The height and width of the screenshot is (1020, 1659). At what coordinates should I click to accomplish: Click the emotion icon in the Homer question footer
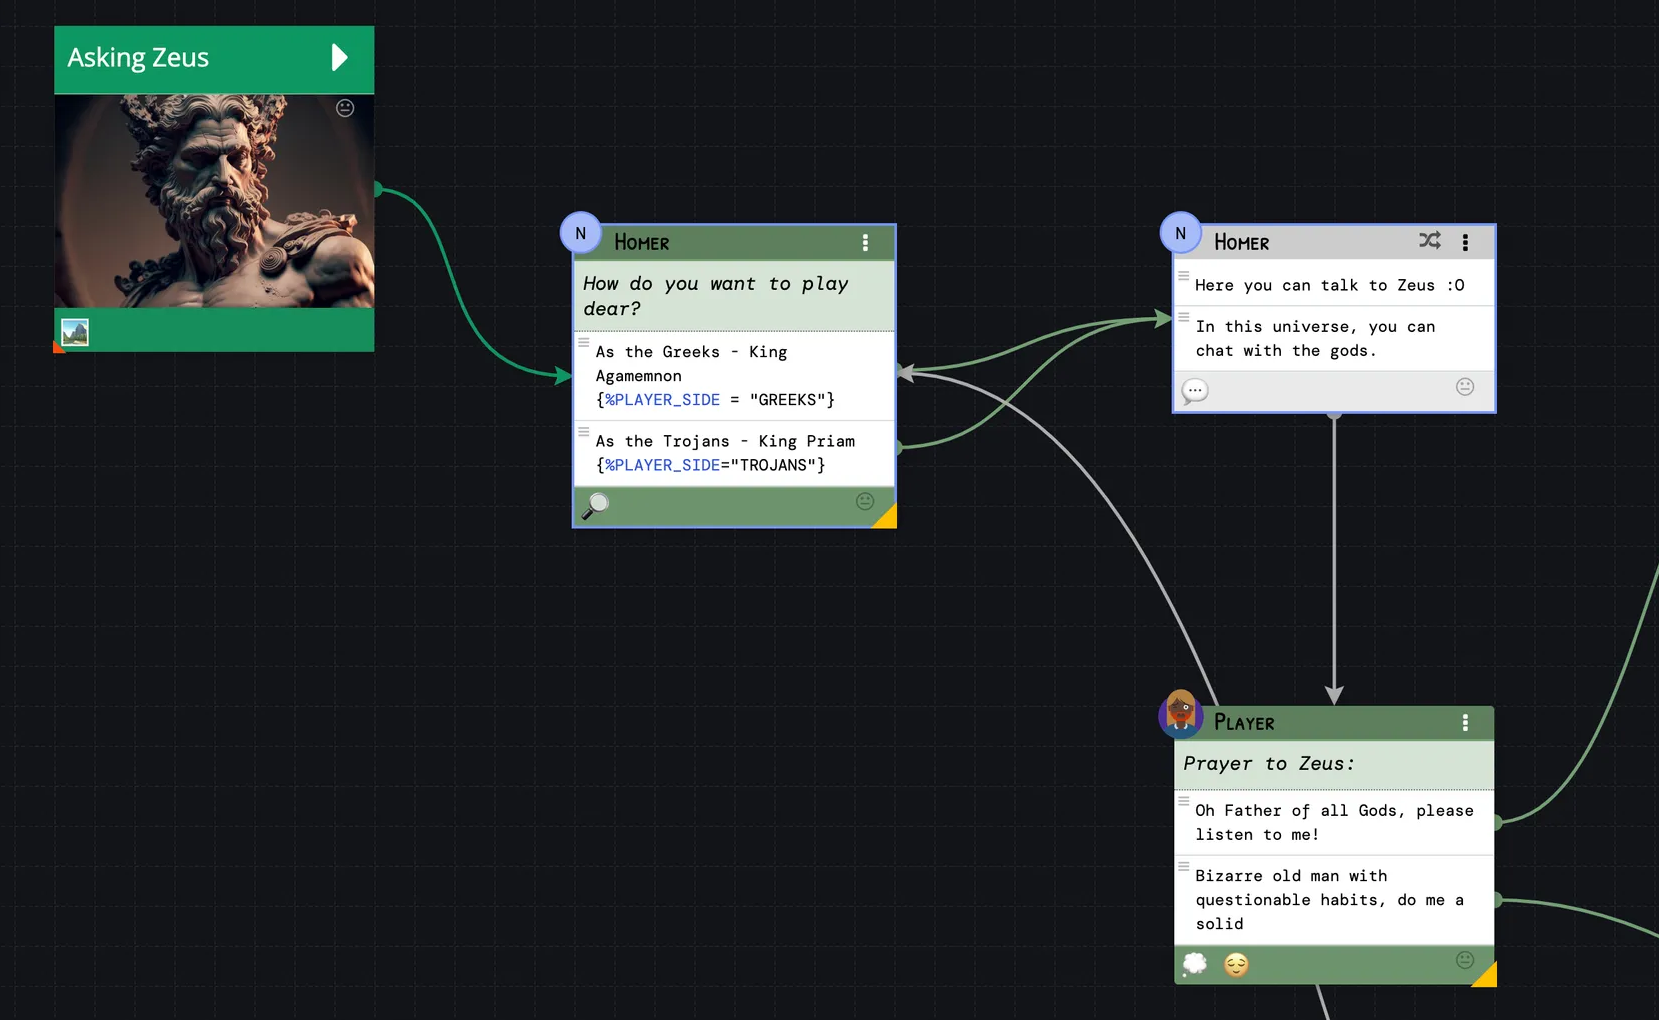tap(865, 501)
